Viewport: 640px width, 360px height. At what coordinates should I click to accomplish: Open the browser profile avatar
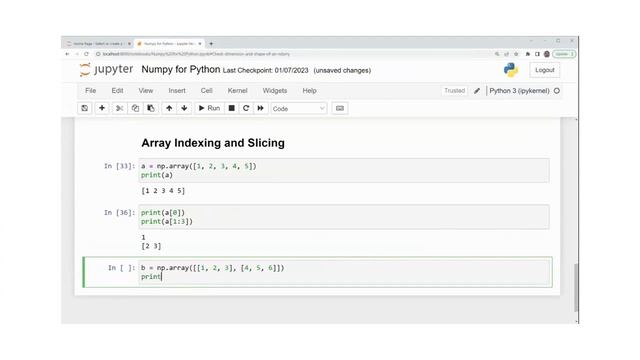point(547,54)
